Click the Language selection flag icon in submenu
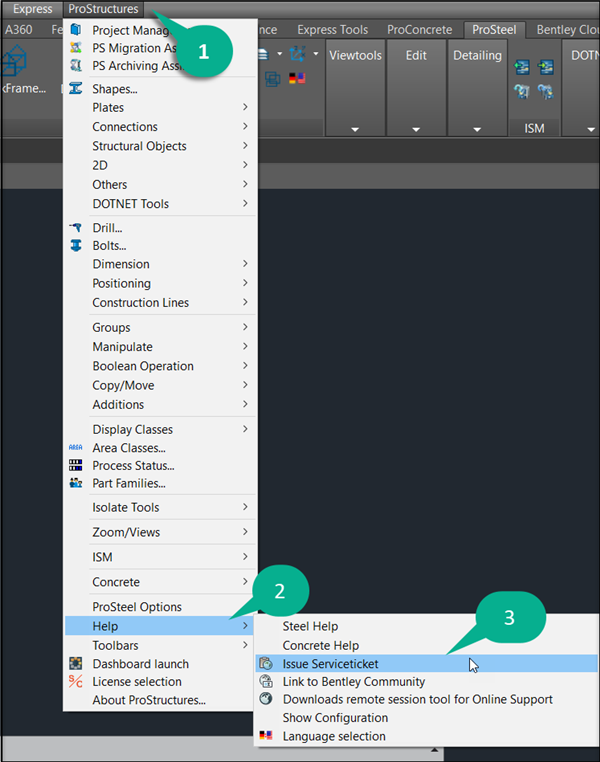This screenshot has height=762, width=600. (x=266, y=735)
